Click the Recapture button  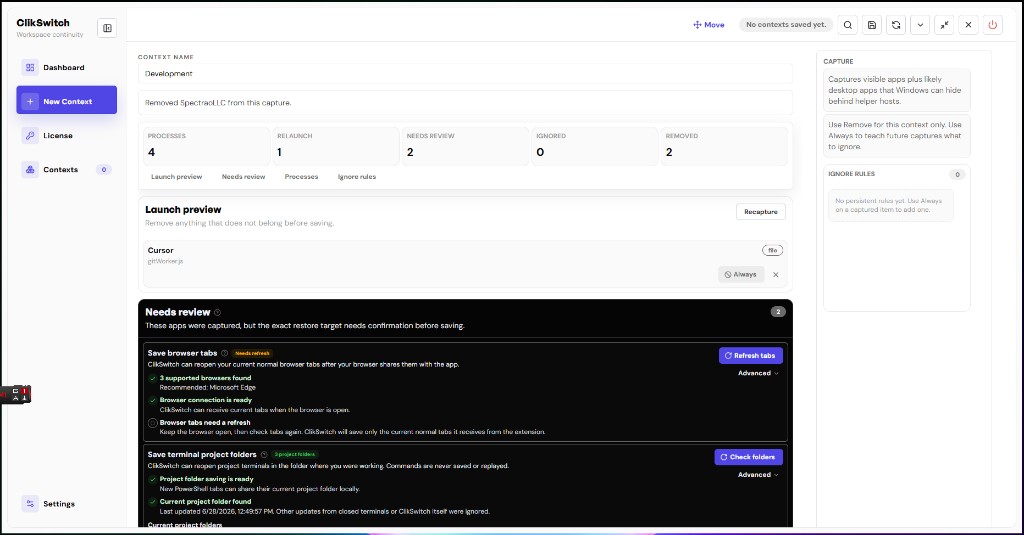[761, 212]
